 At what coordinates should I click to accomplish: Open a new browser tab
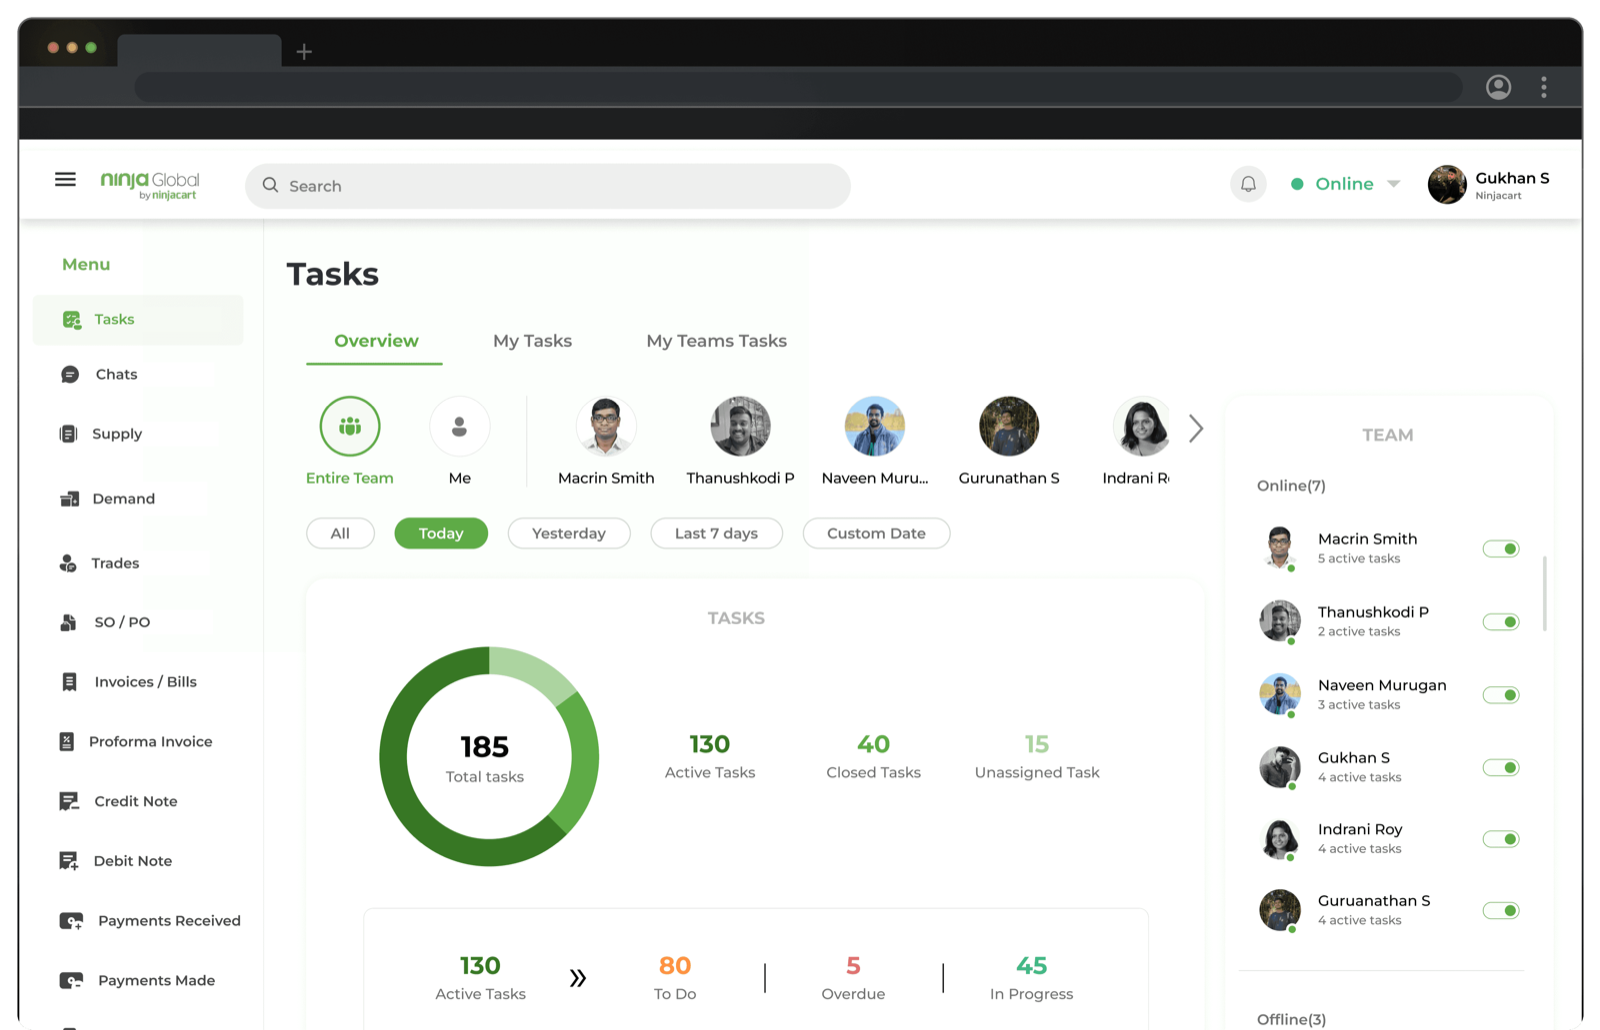pyautogui.click(x=305, y=51)
